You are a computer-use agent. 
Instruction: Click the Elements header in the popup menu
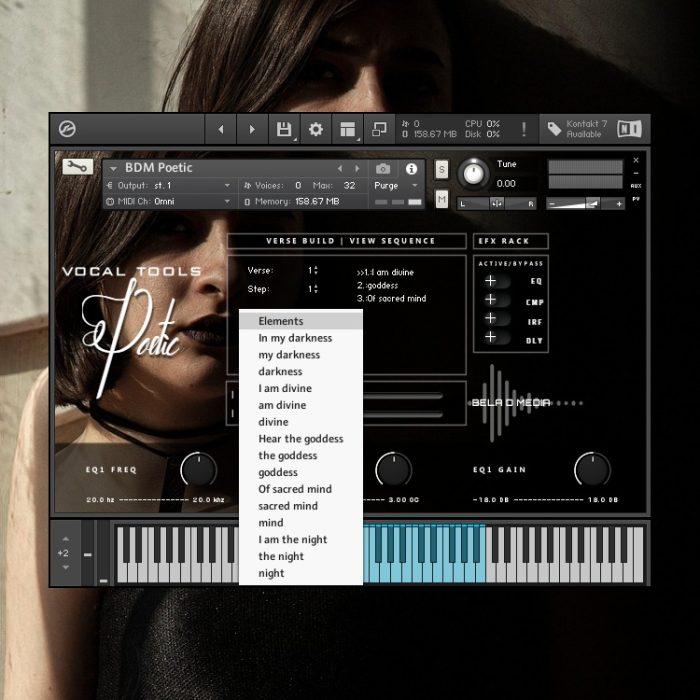pos(300,321)
